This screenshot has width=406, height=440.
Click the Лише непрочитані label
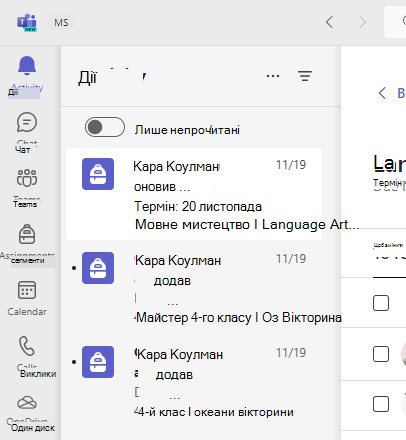pyautogui.click(x=187, y=130)
